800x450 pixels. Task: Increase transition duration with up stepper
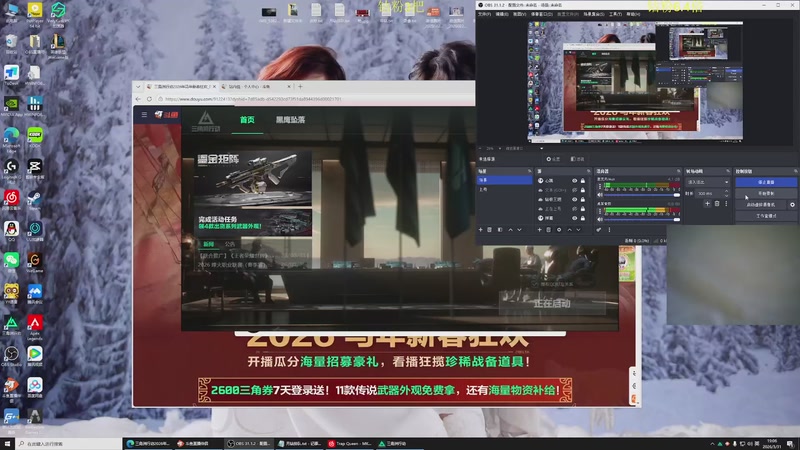click(x=727, y=191)
